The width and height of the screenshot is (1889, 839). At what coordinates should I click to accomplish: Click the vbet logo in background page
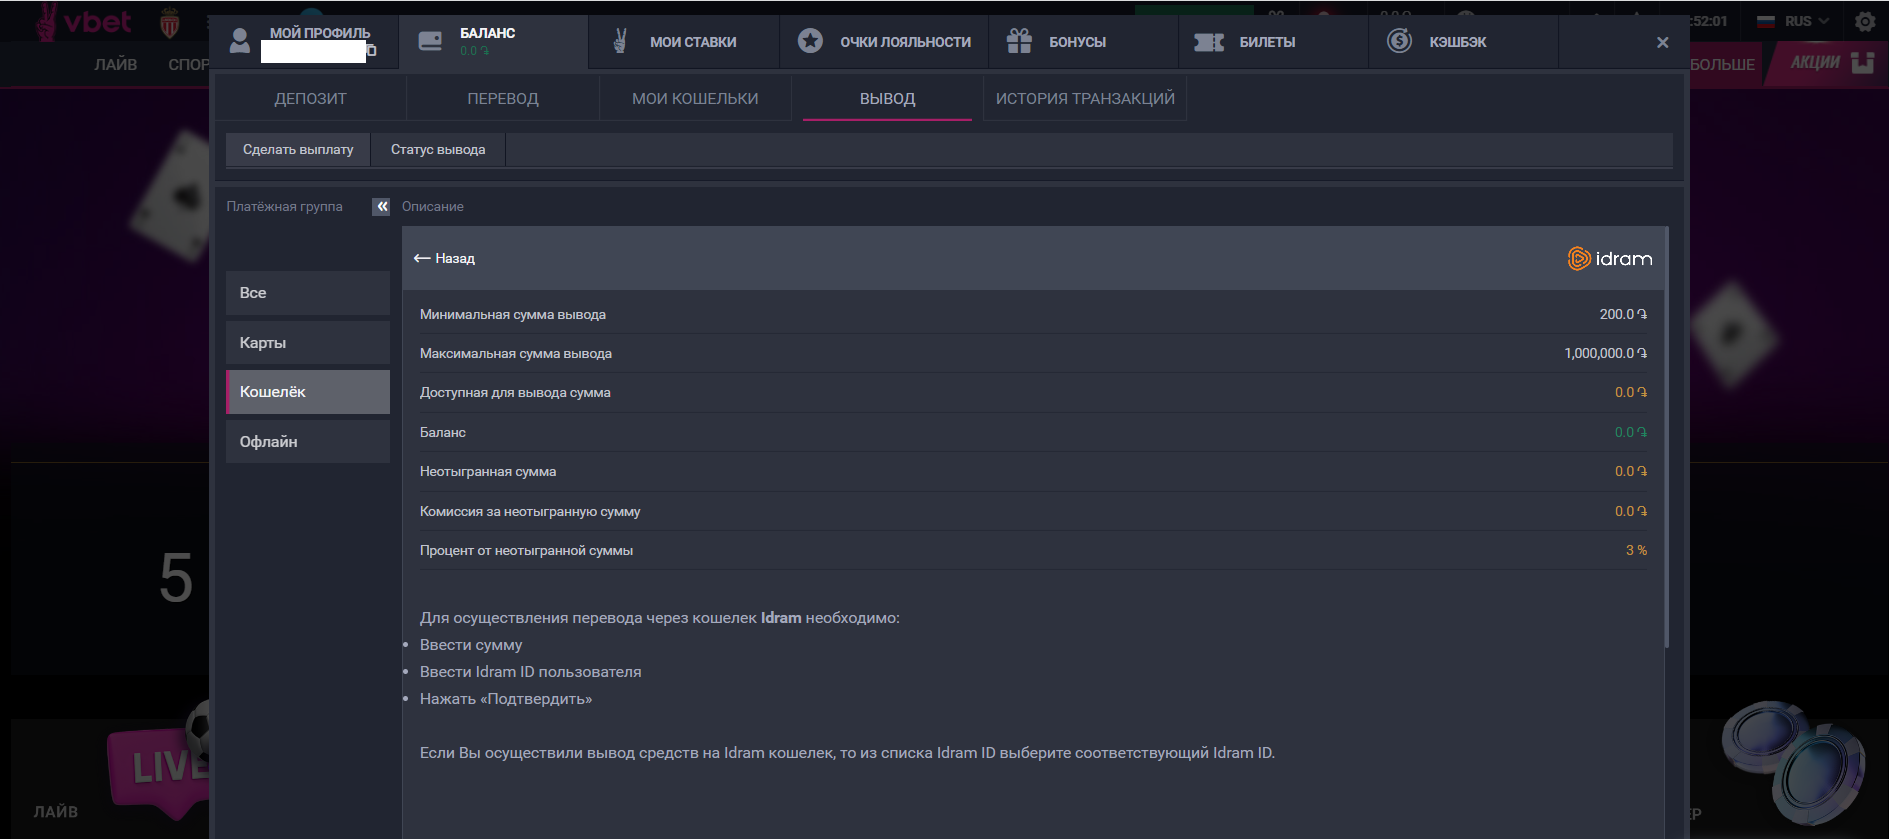click(84, 22)
